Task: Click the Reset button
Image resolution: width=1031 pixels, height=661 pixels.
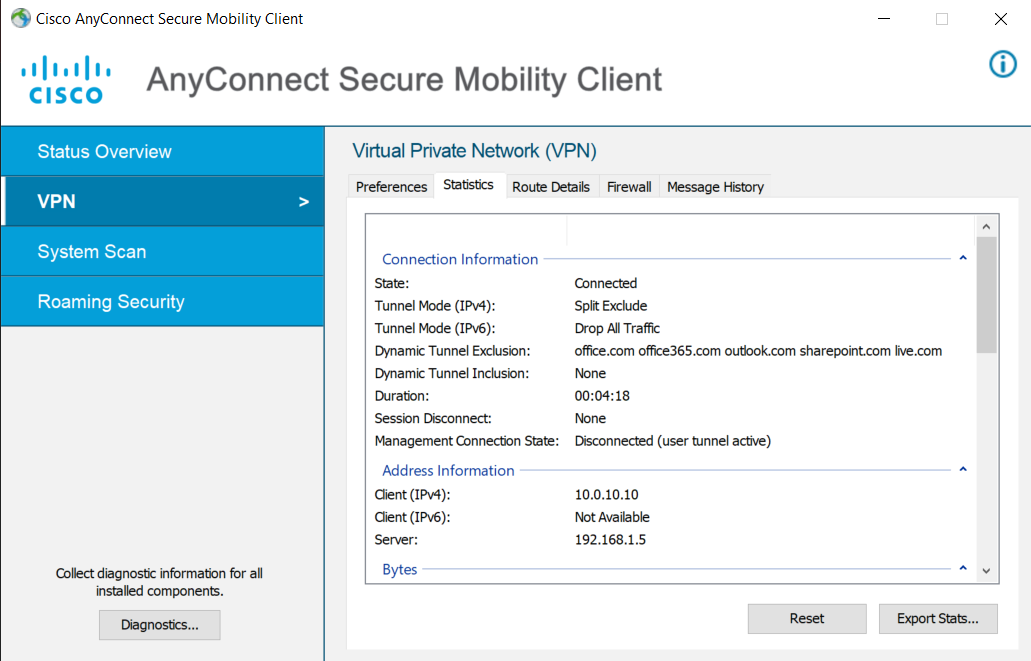Action: 807,618
